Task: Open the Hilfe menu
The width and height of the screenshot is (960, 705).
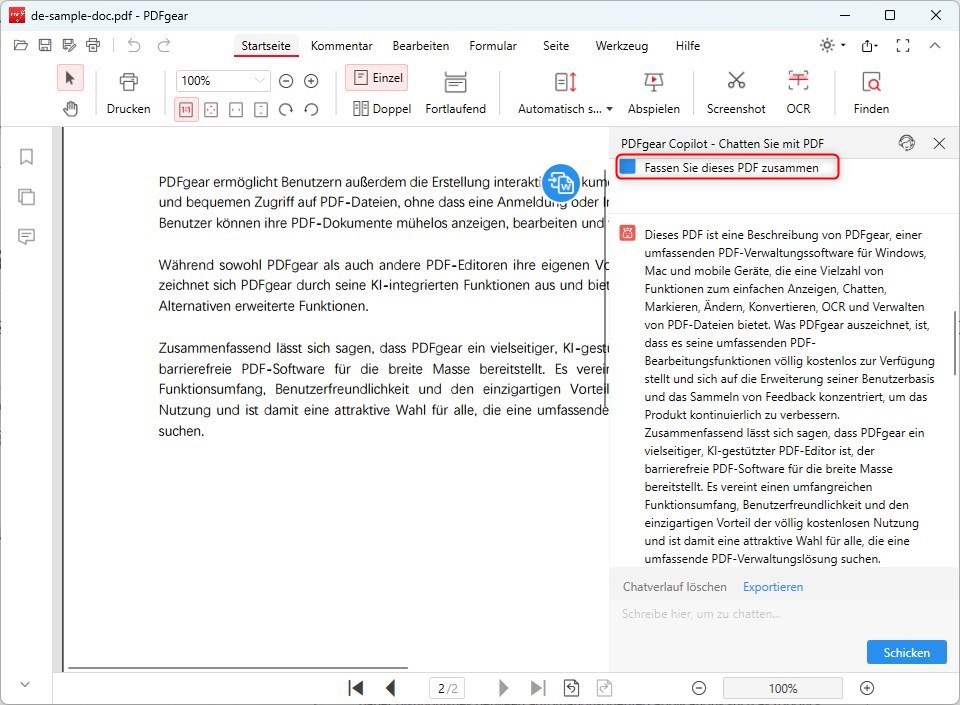Action: 688,46
